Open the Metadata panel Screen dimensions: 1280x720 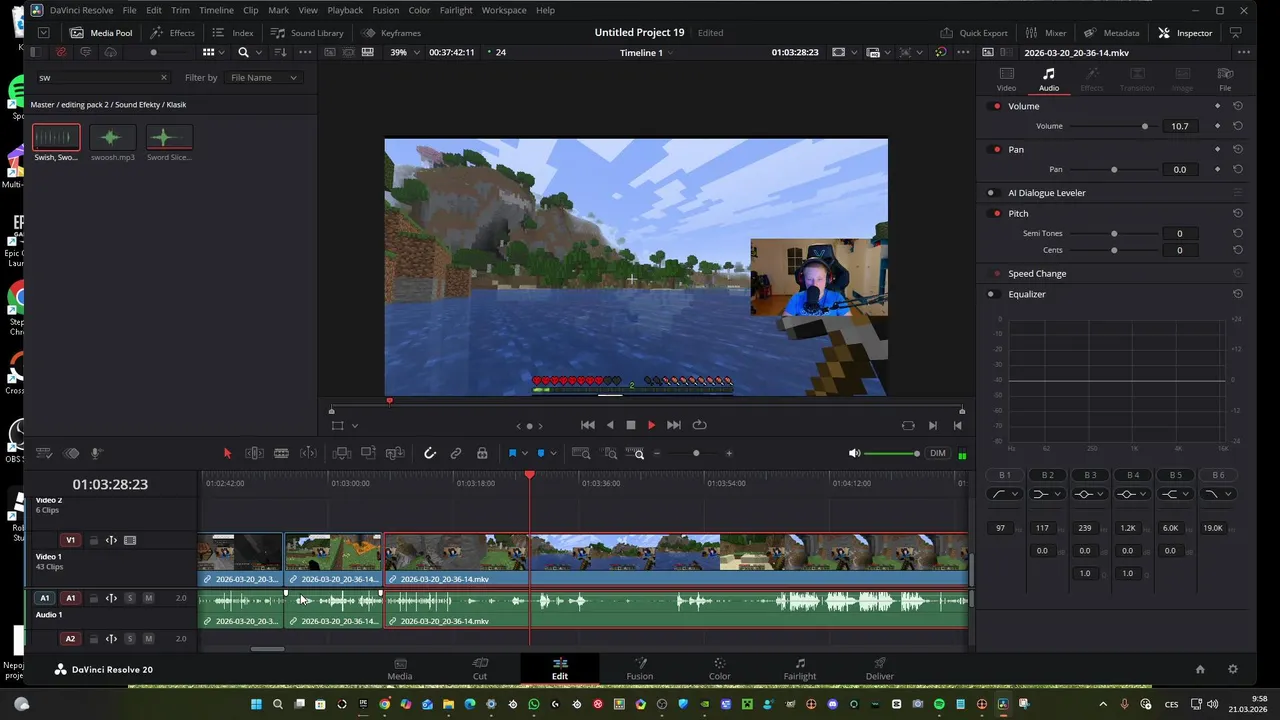[x=1111, y=33]
